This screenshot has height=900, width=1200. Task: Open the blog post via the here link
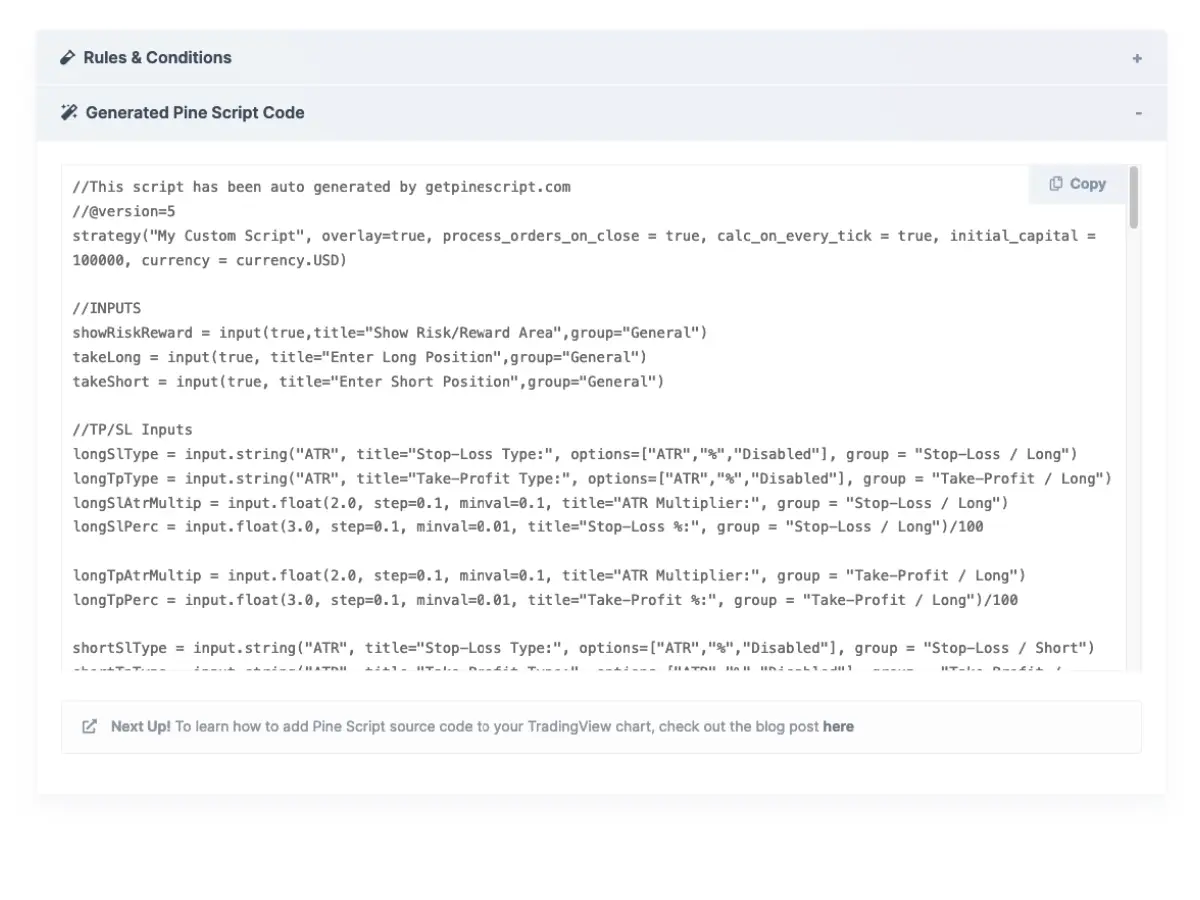[839, 726]
